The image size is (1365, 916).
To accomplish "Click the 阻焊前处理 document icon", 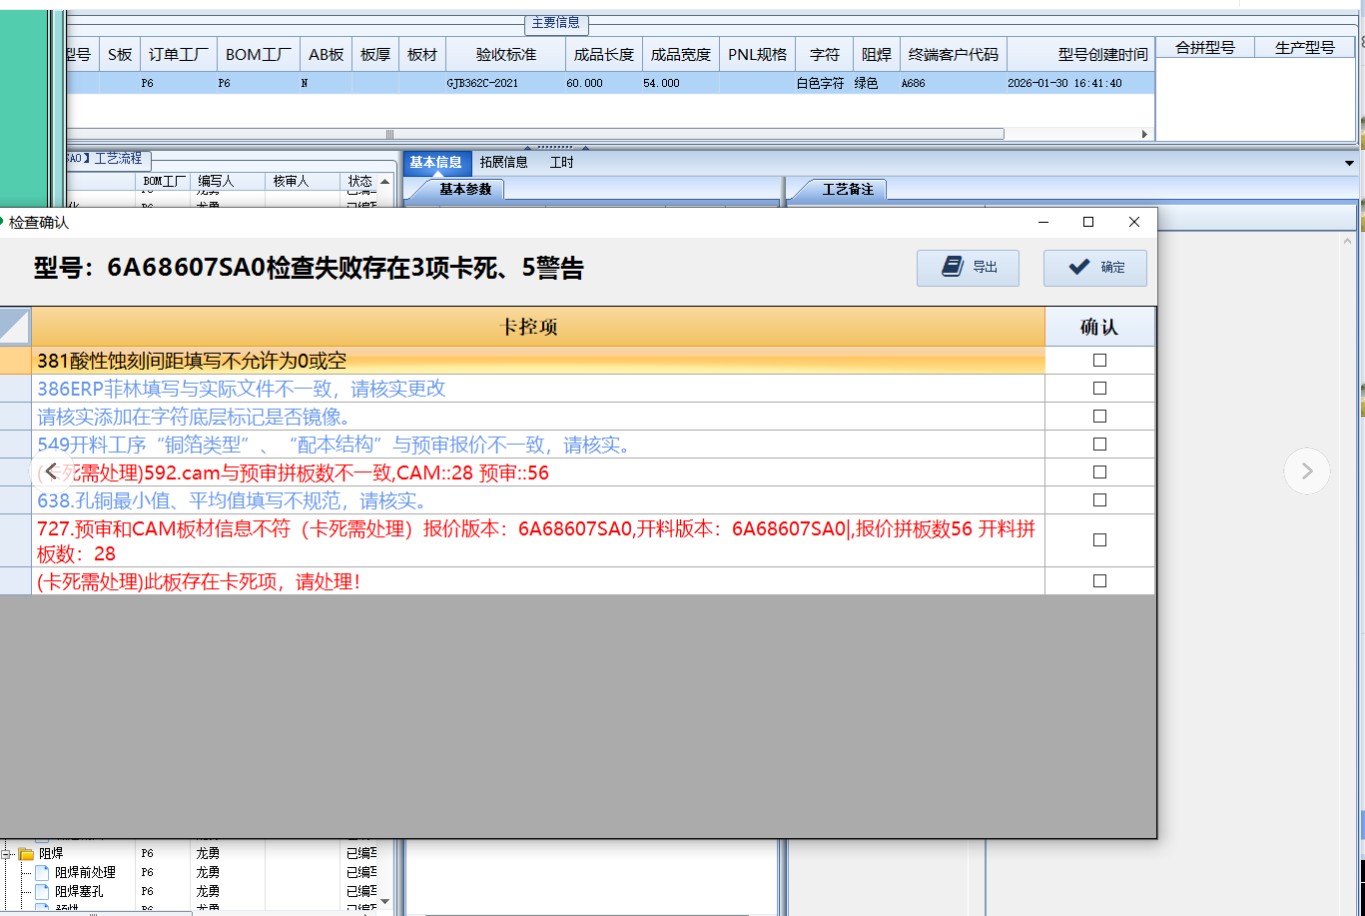I will click(x=43, y=873).
